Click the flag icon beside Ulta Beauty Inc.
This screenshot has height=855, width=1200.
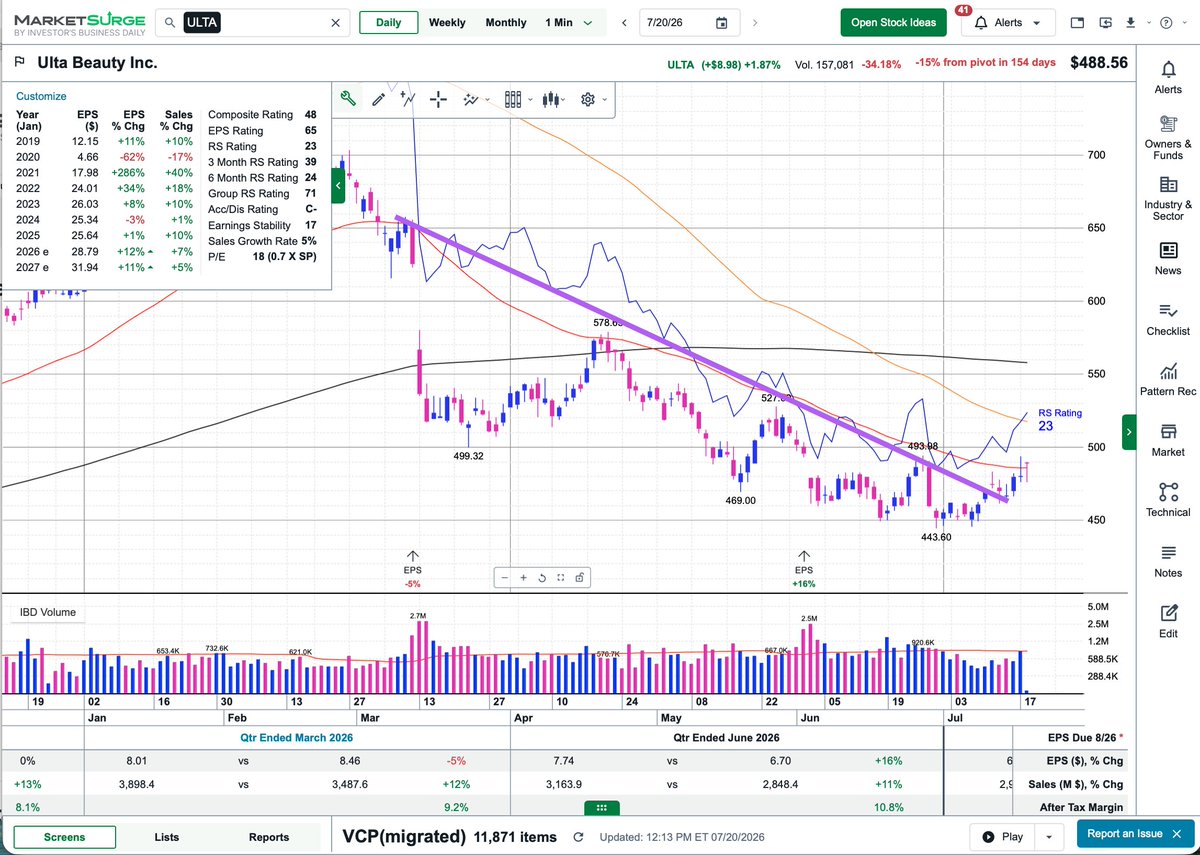[x=19, y=63]
